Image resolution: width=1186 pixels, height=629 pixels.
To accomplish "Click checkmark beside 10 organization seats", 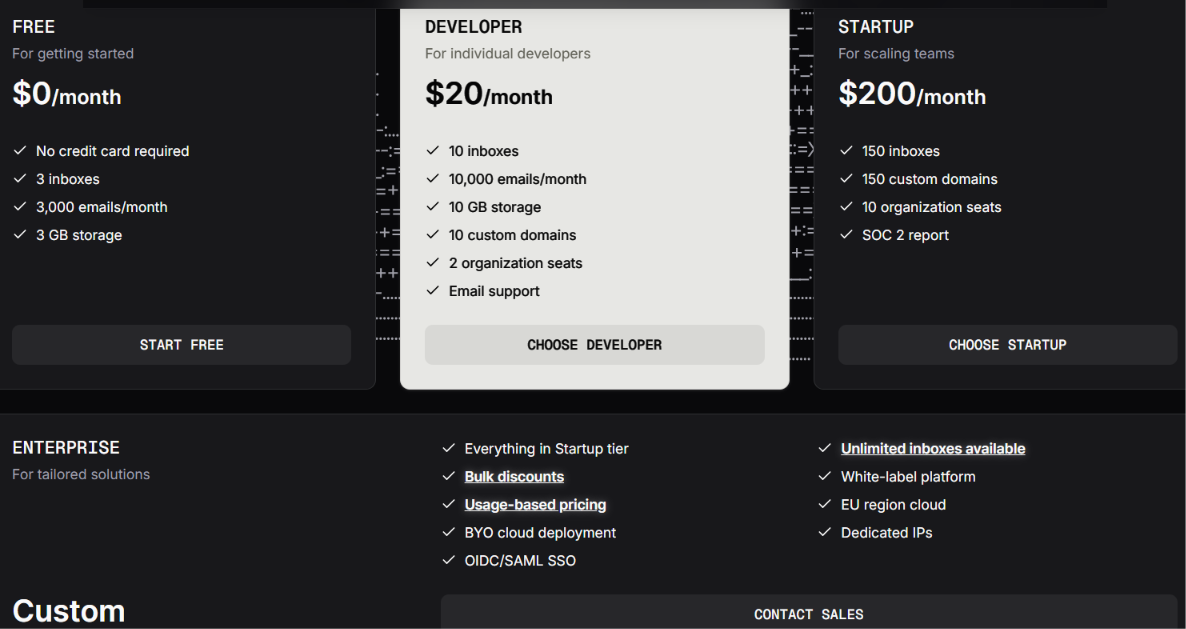I will (846, 206).
